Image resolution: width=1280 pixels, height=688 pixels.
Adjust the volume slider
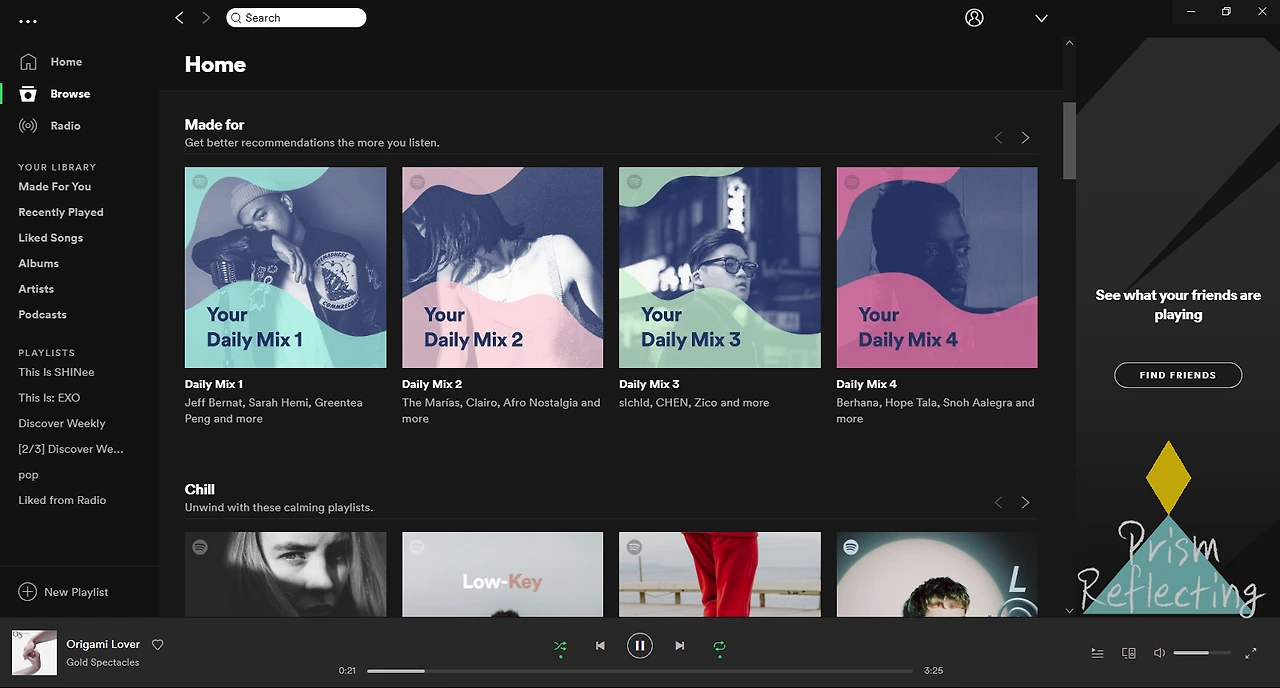1203,653
